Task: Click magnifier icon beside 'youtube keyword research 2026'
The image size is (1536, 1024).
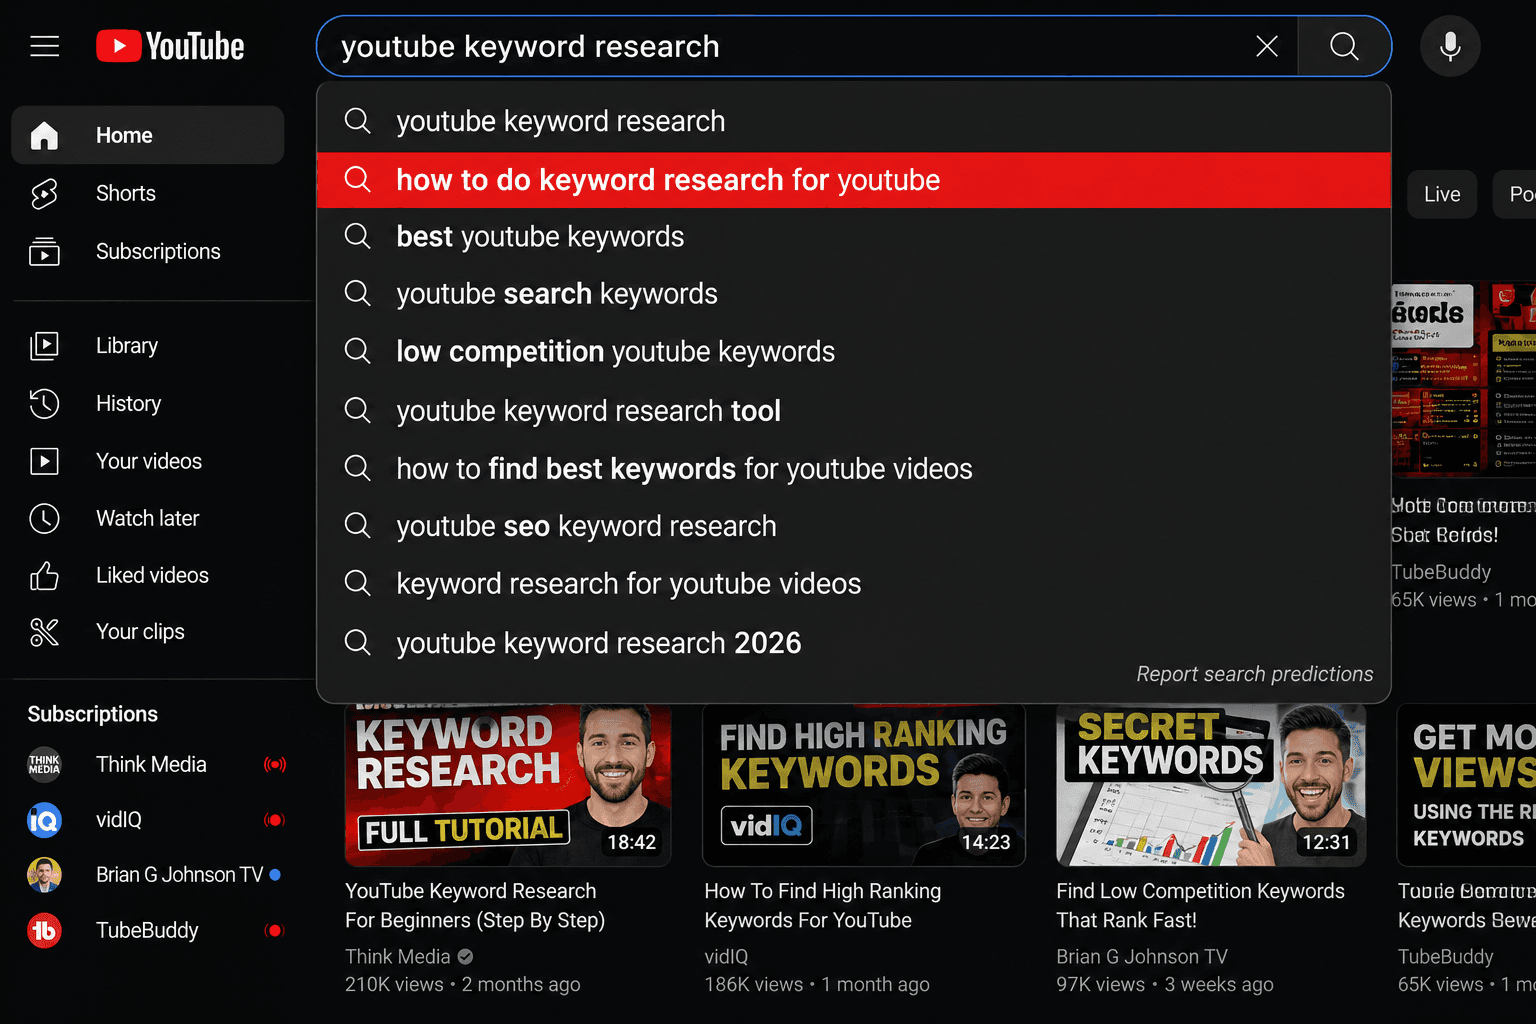Action: click(357, 642)
